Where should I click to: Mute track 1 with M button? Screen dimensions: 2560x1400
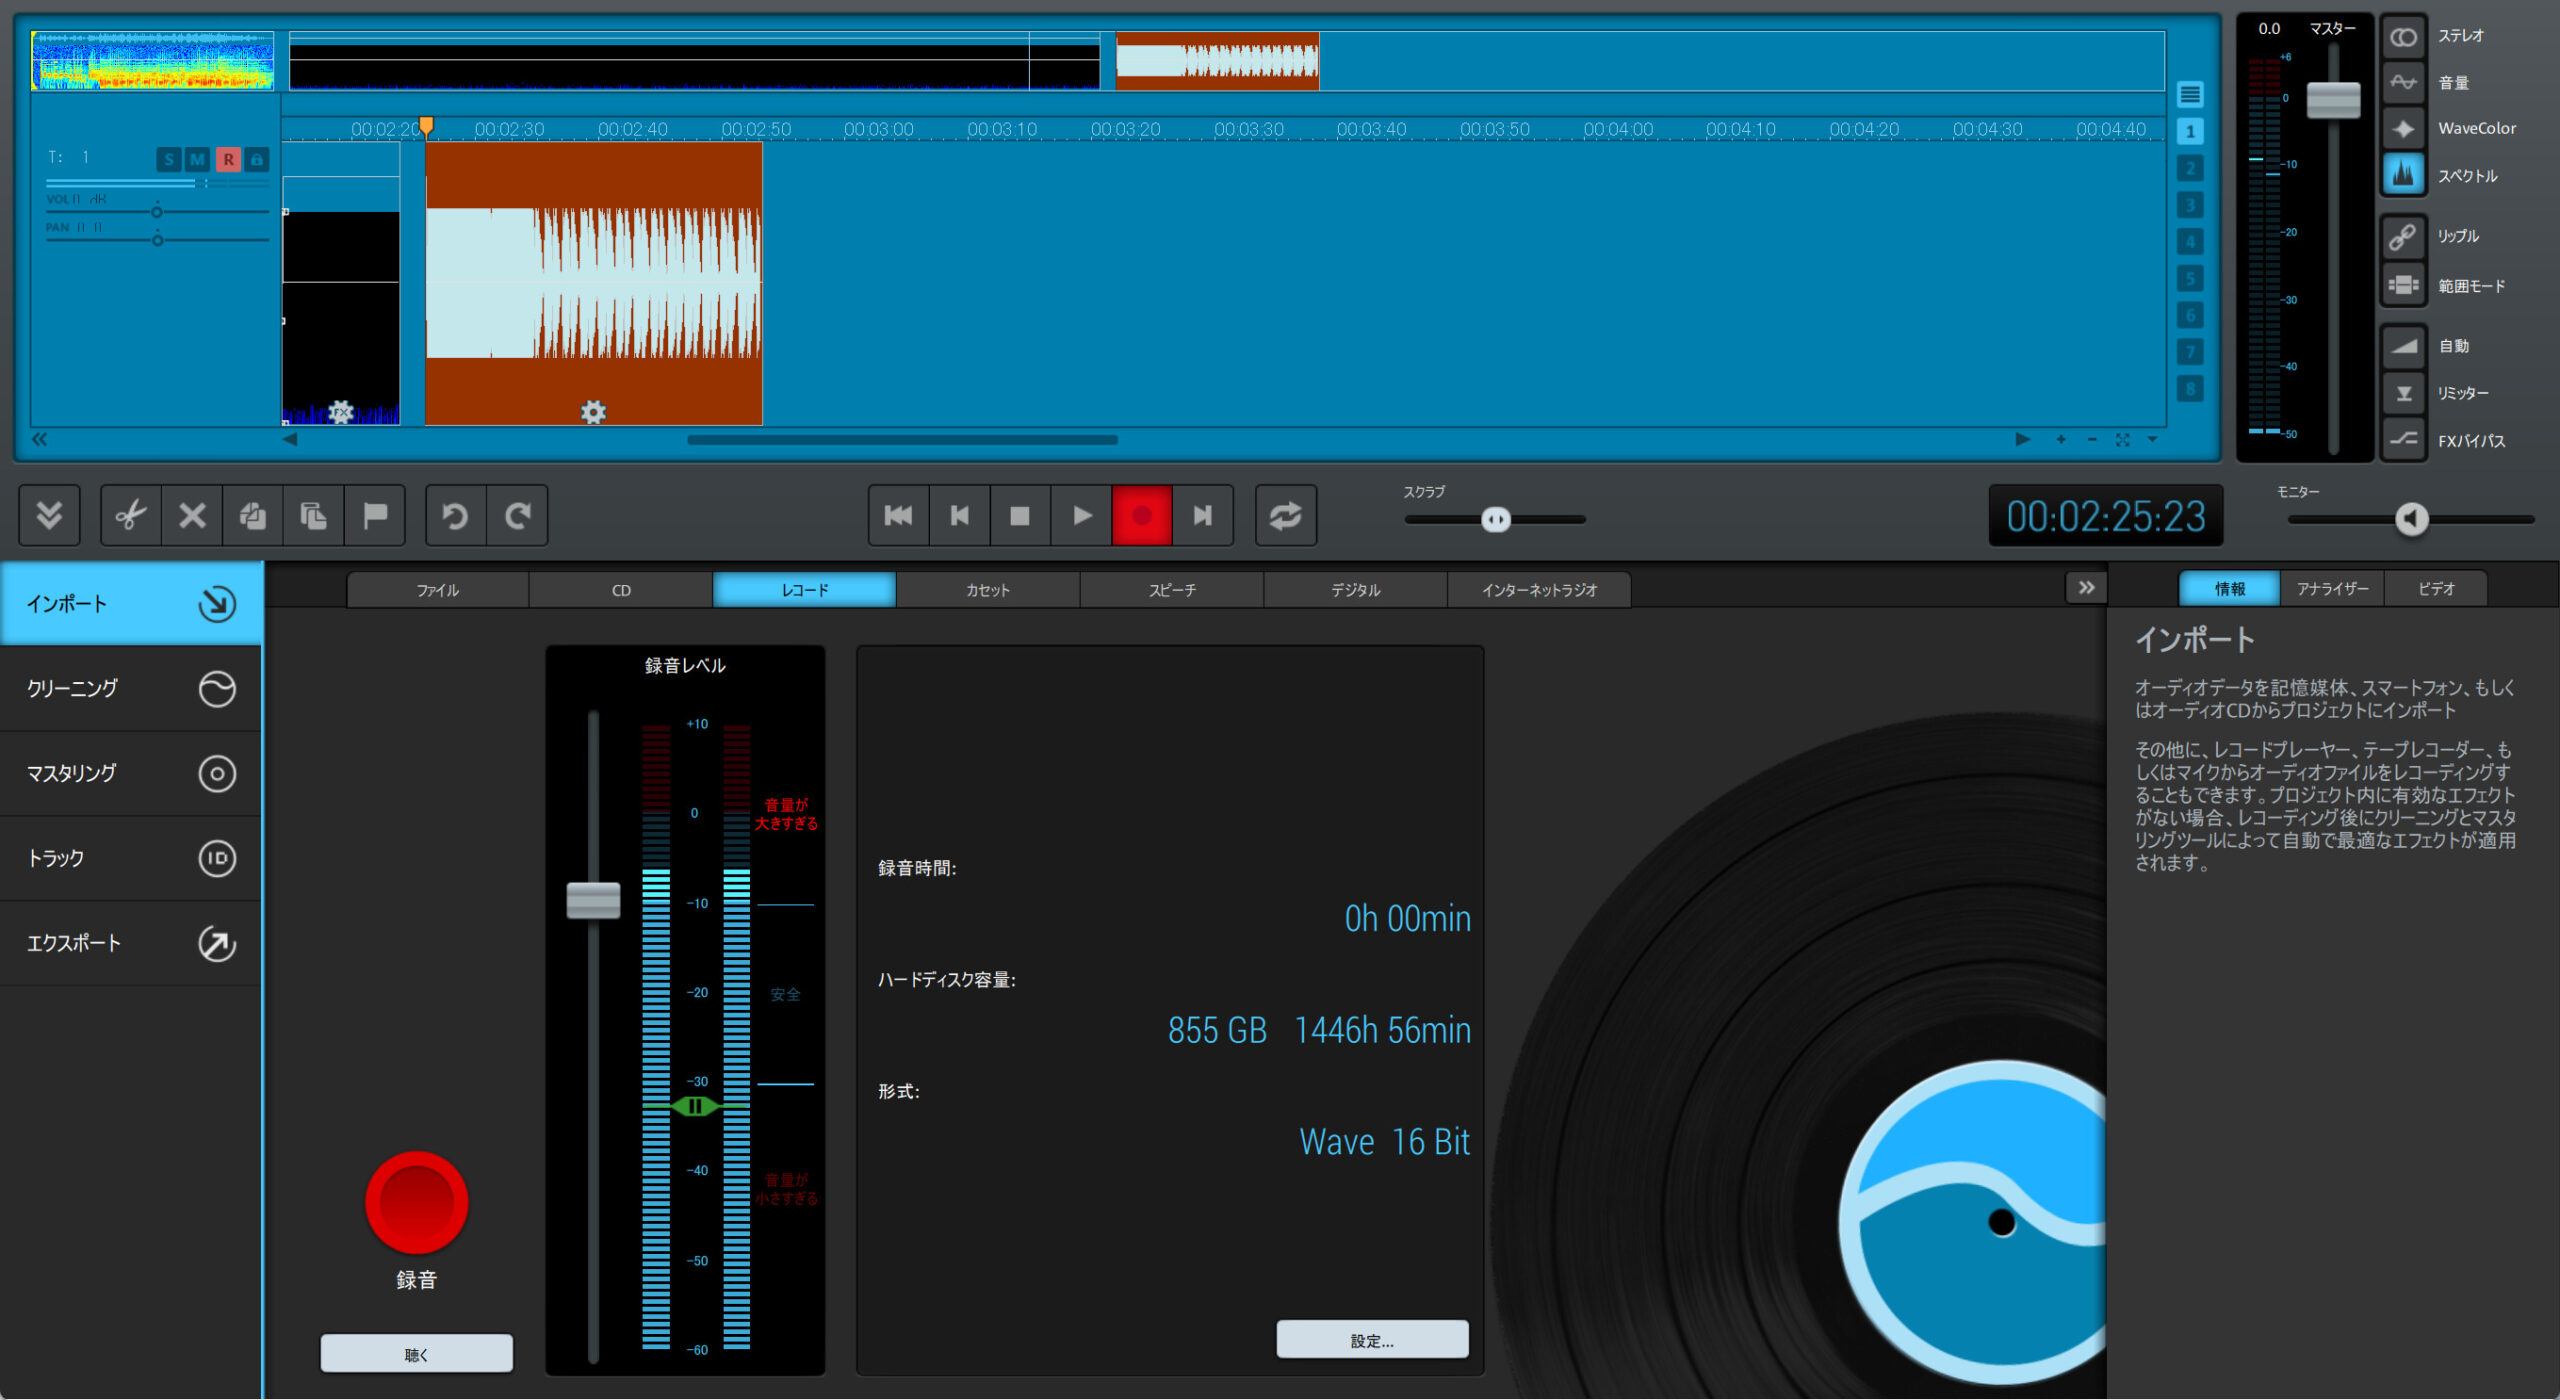click(x=198, y=159)
